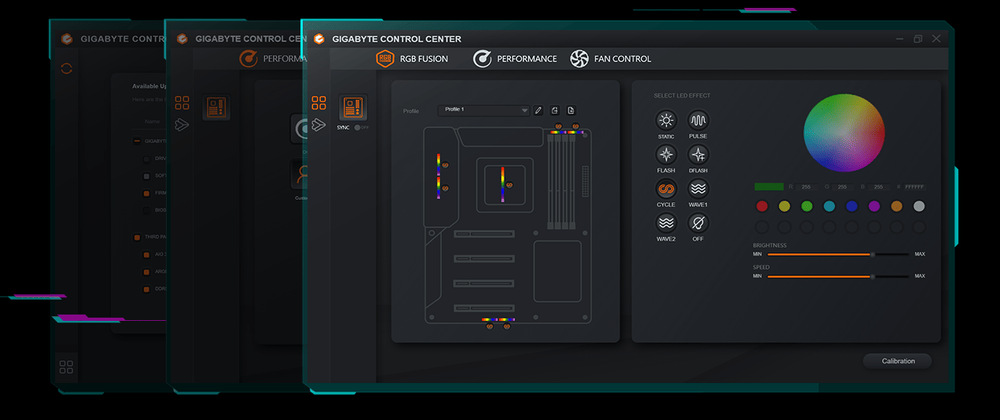Click grid icon at bottom of leftmost window

tap(66, 367)
